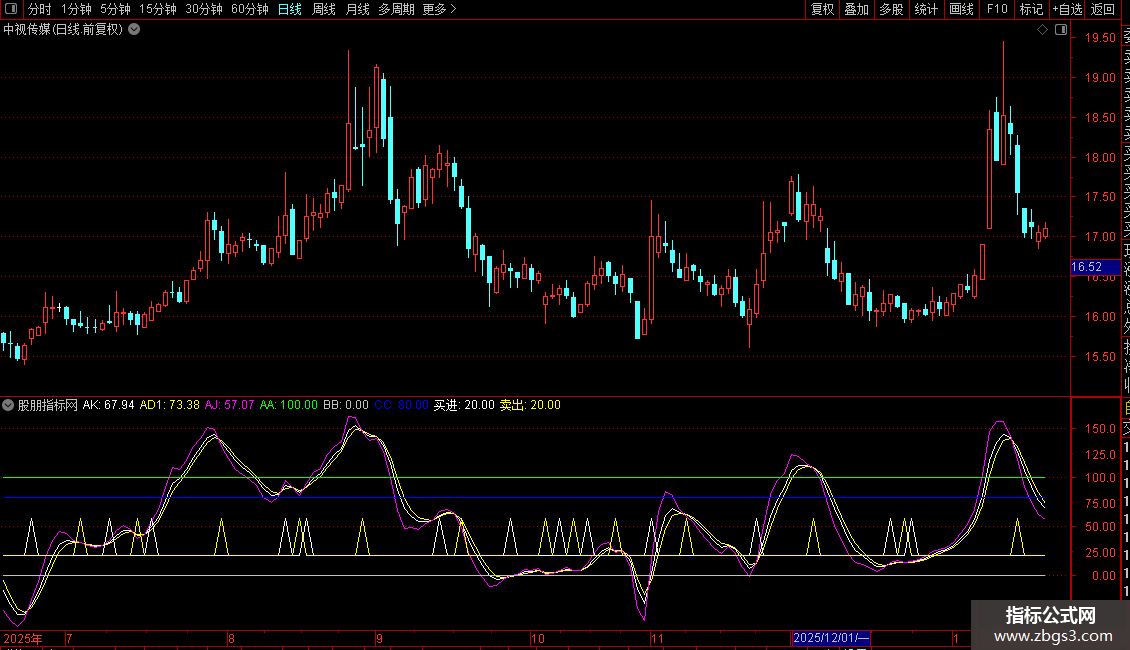Click the diamond marker icon above the price axis

(x=1042, y=30)
